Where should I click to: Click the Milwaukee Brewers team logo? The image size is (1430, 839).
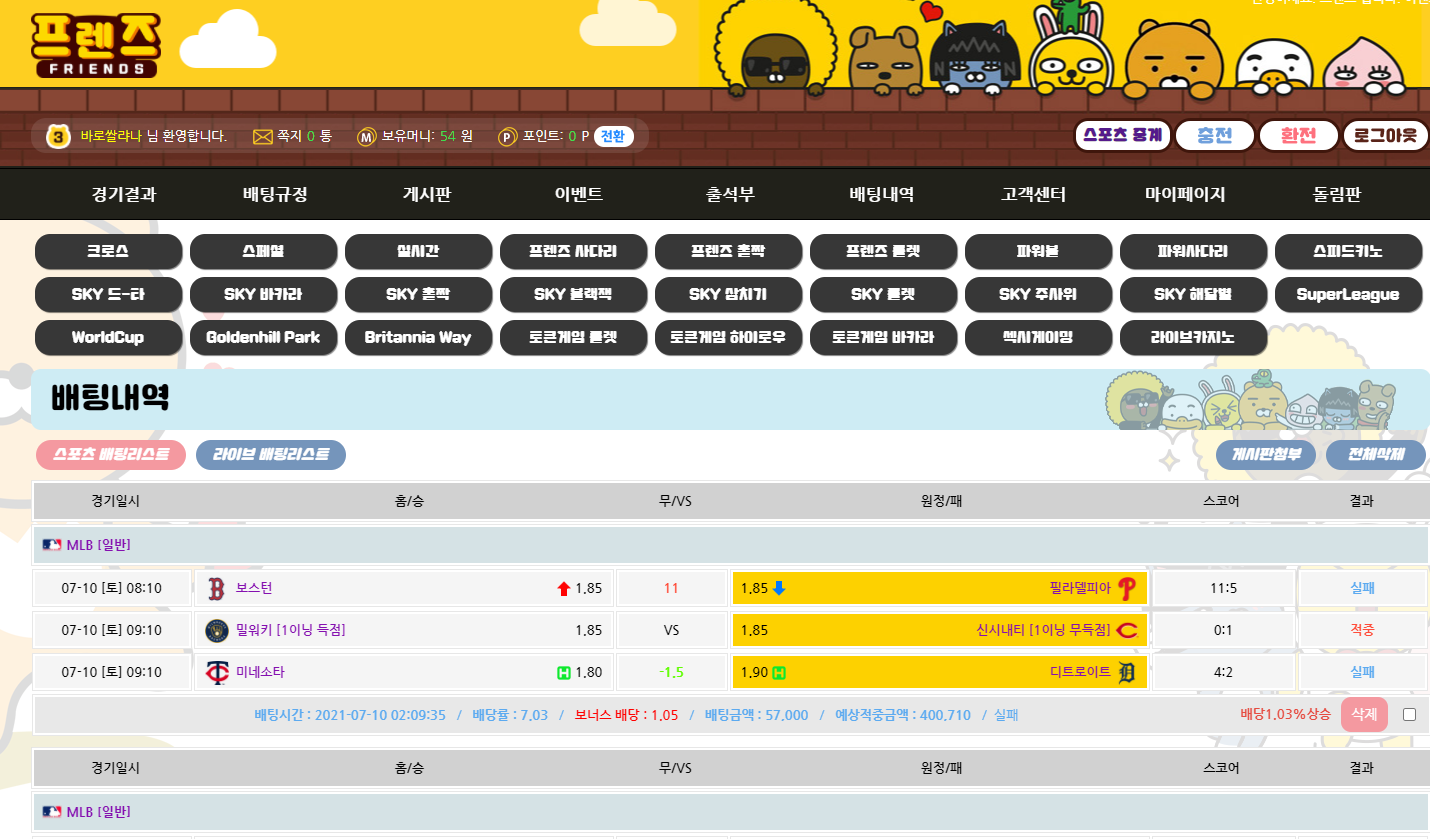click(x=216, y=630)
